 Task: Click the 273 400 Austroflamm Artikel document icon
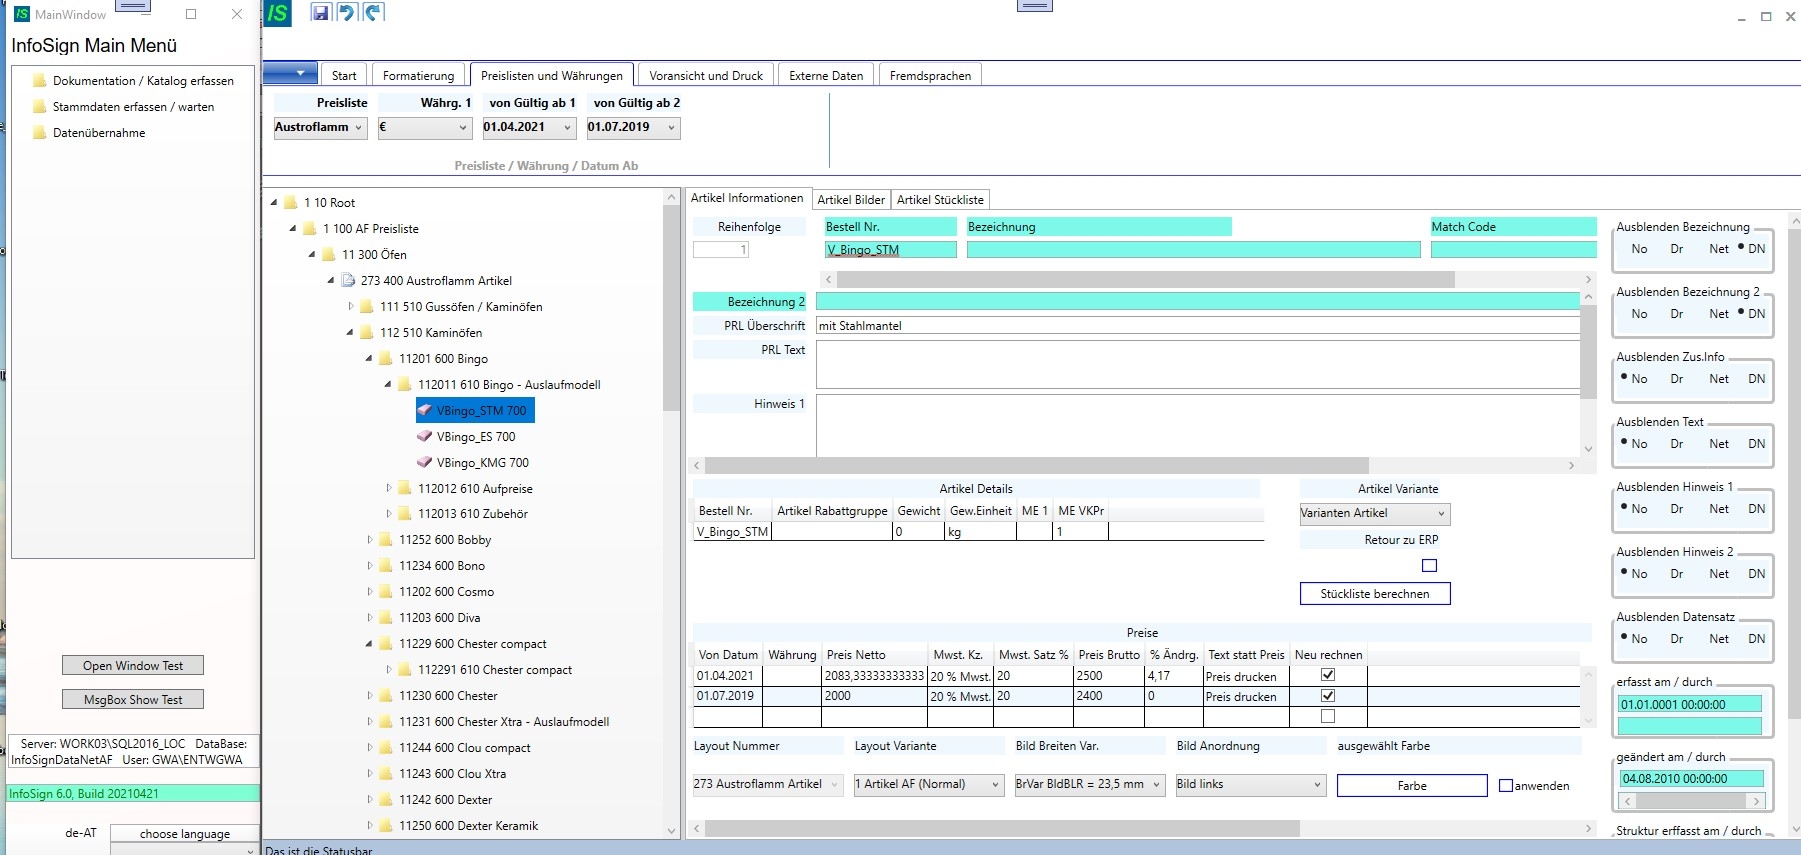(x=348, y=281)
